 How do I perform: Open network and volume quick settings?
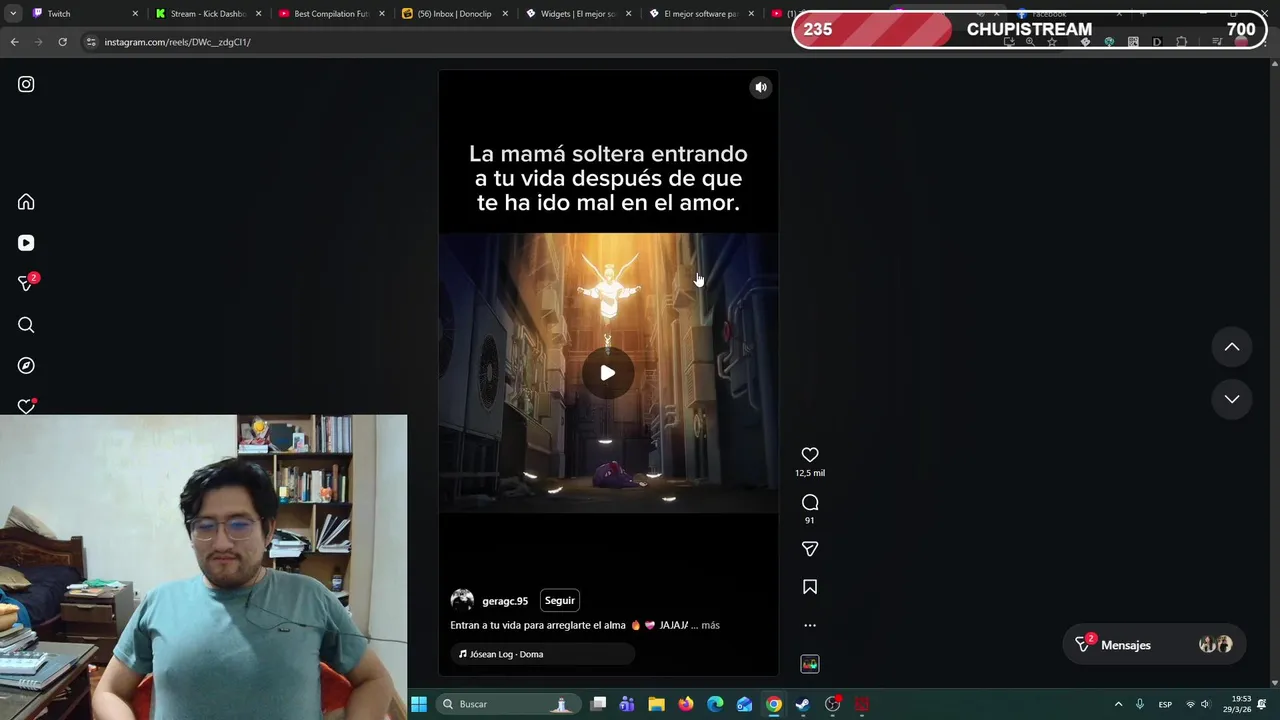(1197, 704)
